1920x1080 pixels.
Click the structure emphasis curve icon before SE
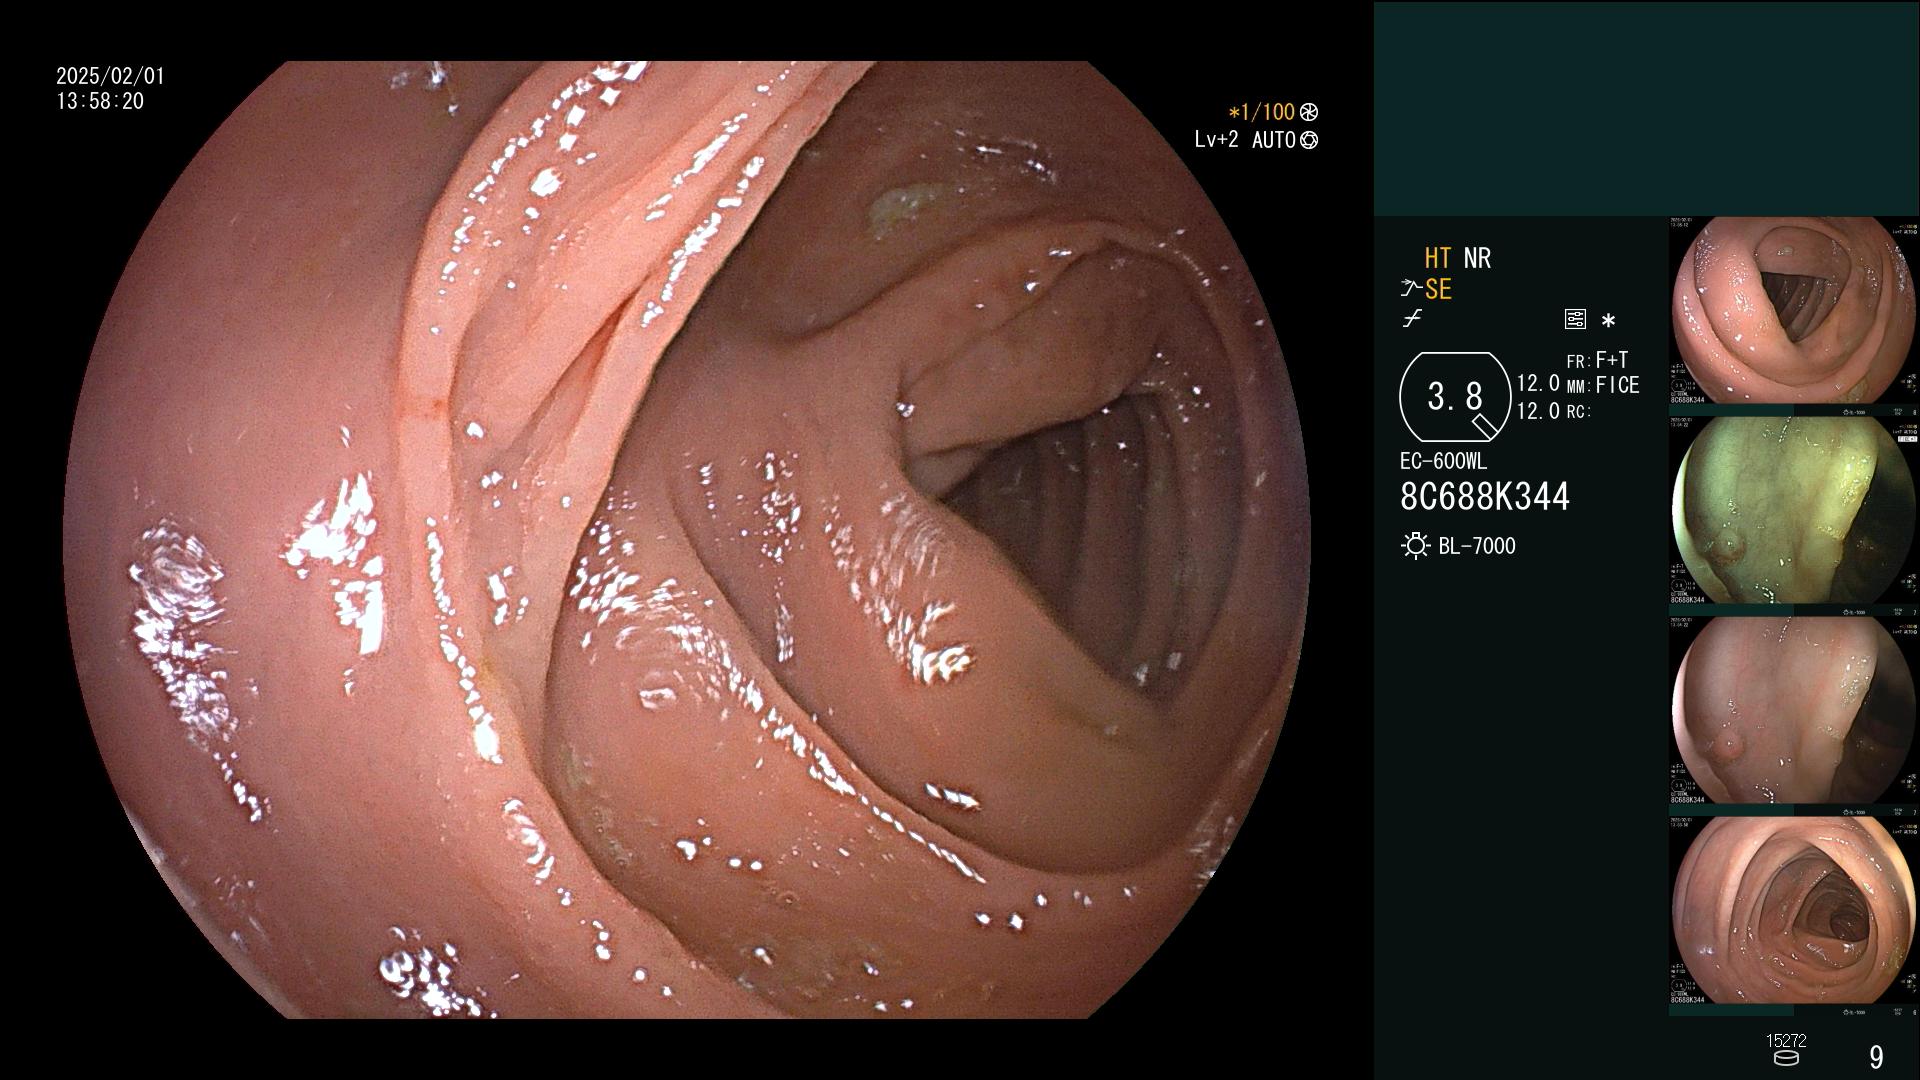(x=1411, y=289)
